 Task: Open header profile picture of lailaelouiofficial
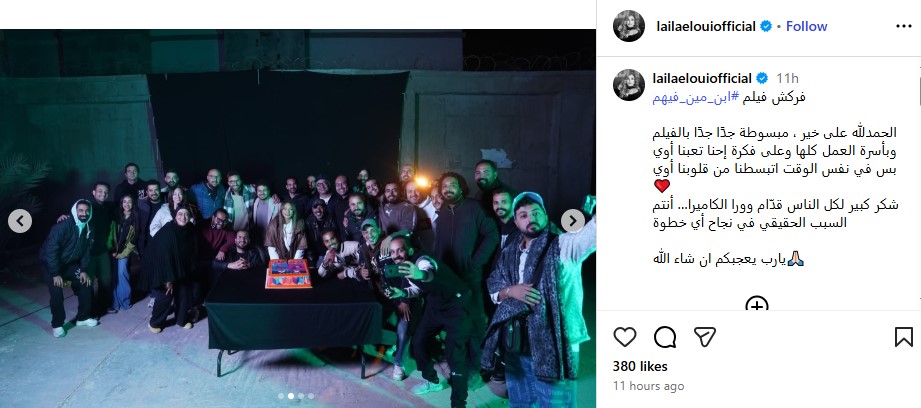pos(629,26)
